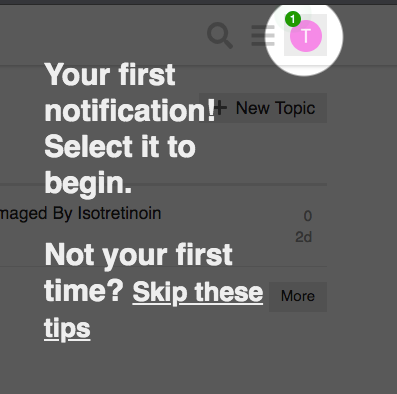Click the word tips in underlined link

click(x=67, y=329)
